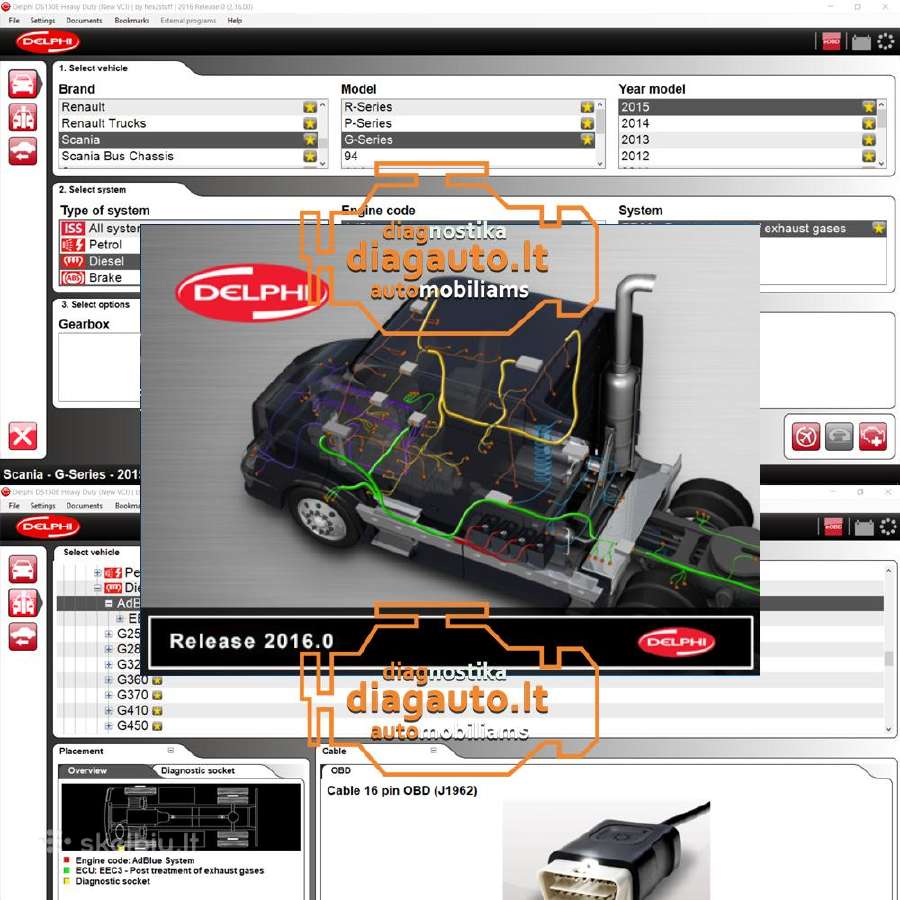Click the Diesel icon in bottom window tree
Image resolution: width=900 pixels, height=900 pixels.
click(x=113, y=587)
